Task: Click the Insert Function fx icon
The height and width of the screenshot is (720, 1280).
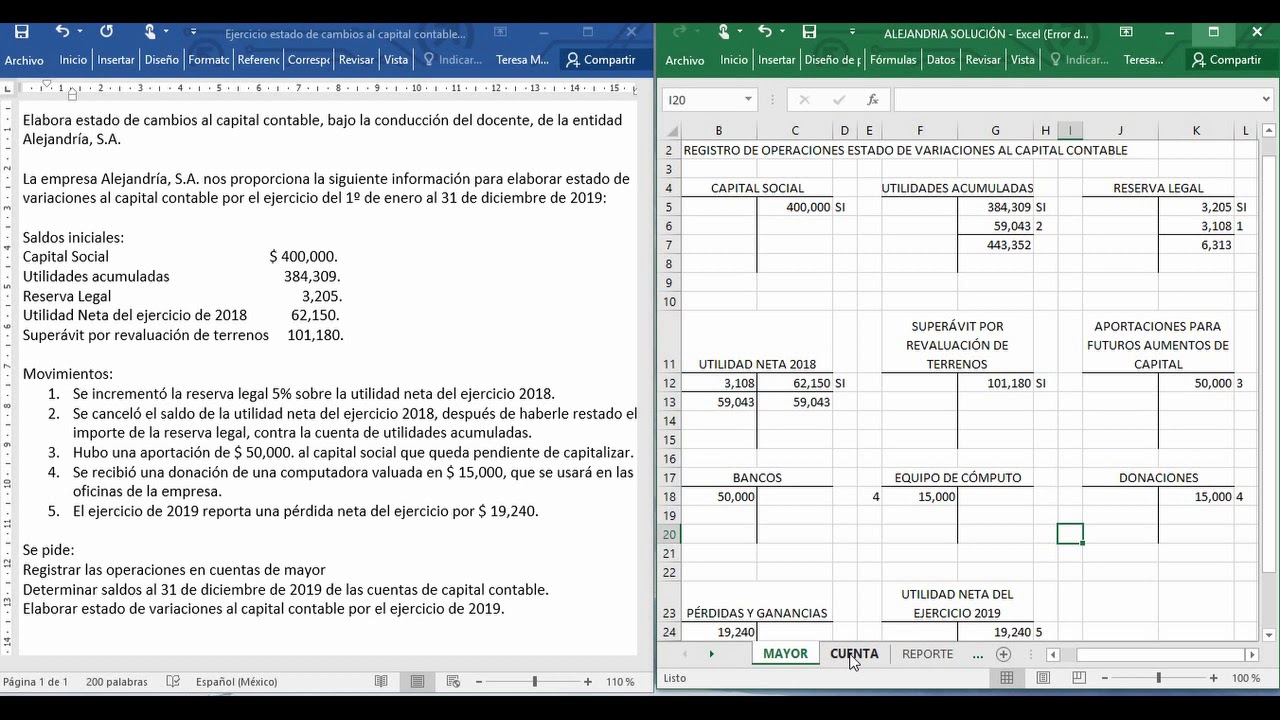Action: (x=873, y=100)
